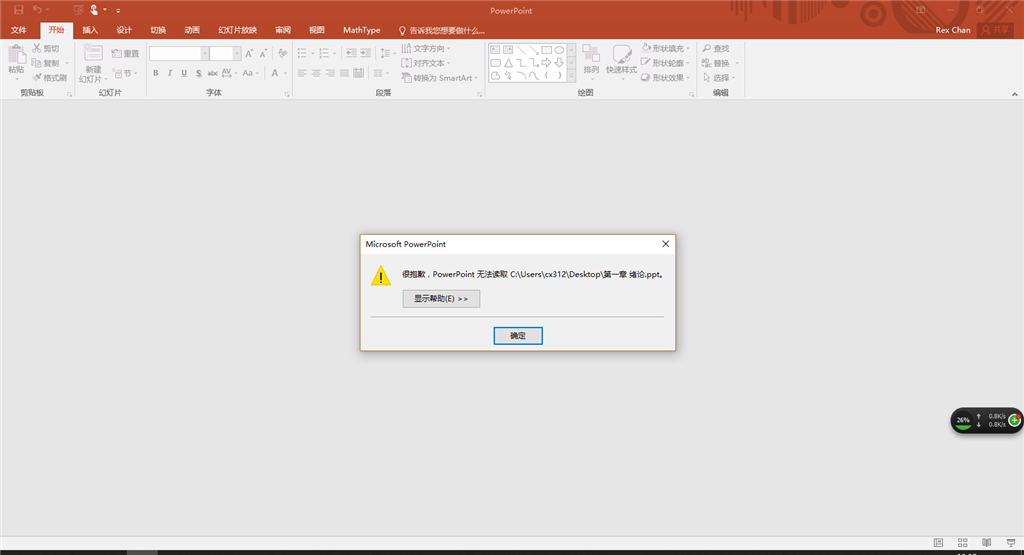The width and height of the screenshot is (1024, 555).
Task: Click the Tell Me search box
Action: [442, 30]
